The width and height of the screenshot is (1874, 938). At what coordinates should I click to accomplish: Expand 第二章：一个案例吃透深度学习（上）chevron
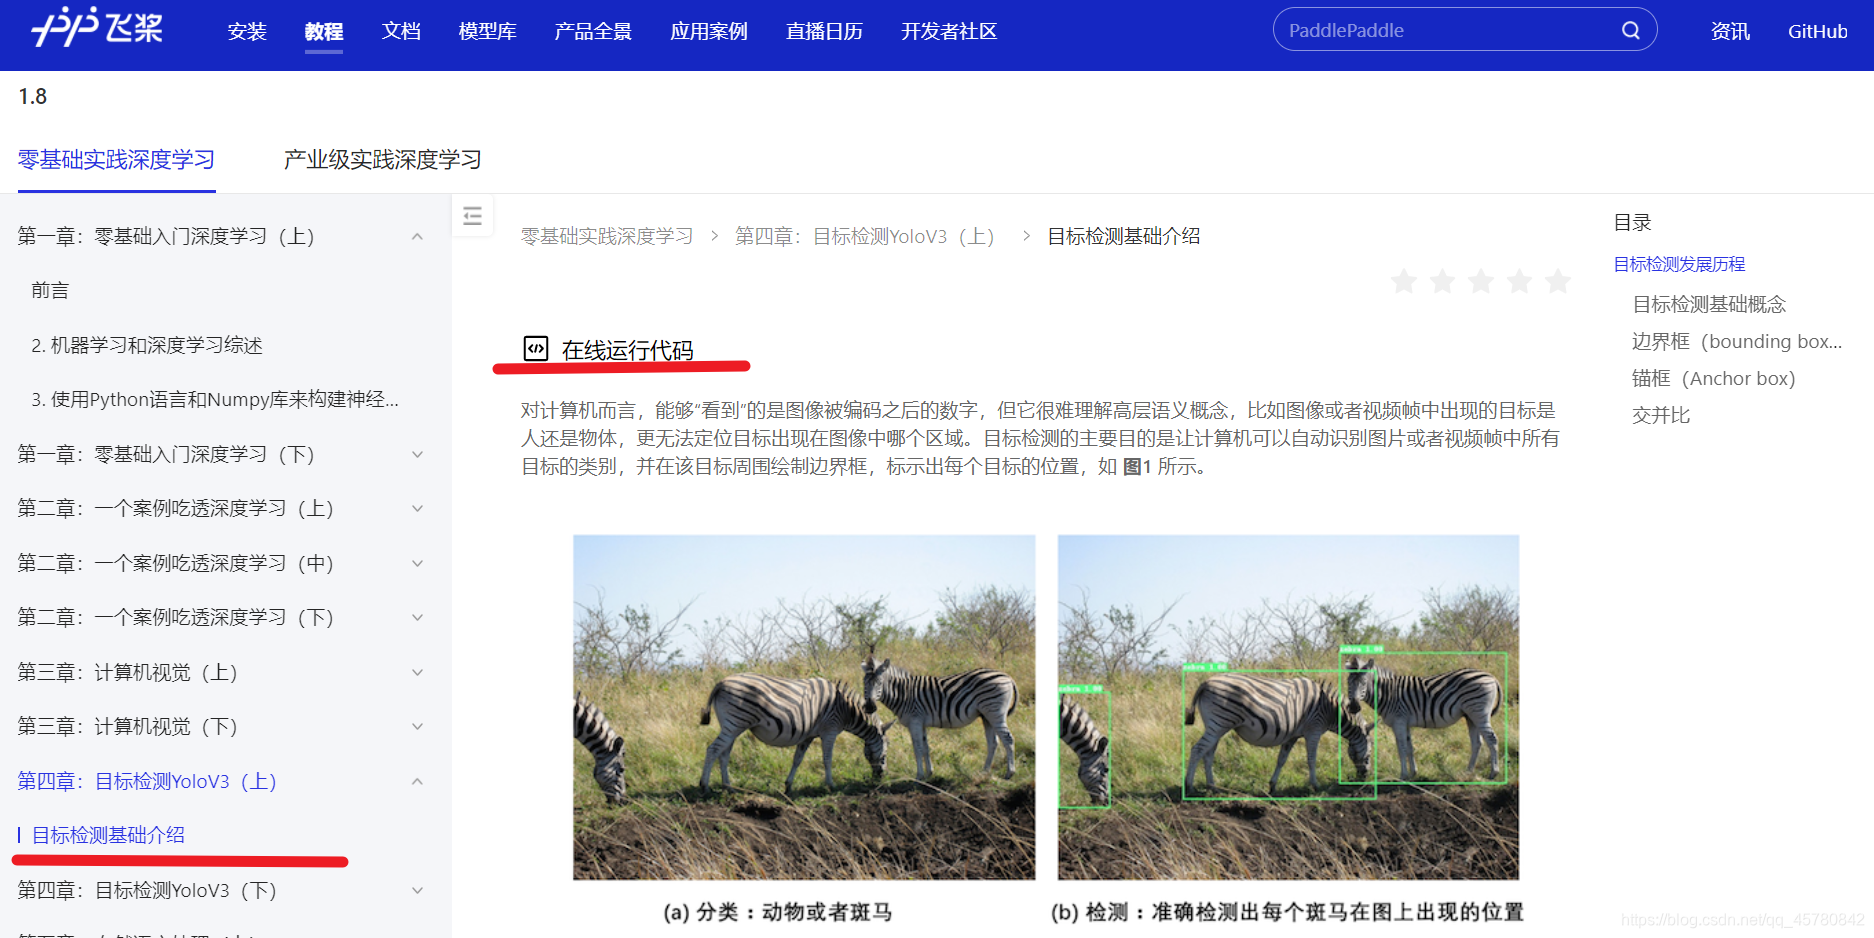[x=417, y=508]
